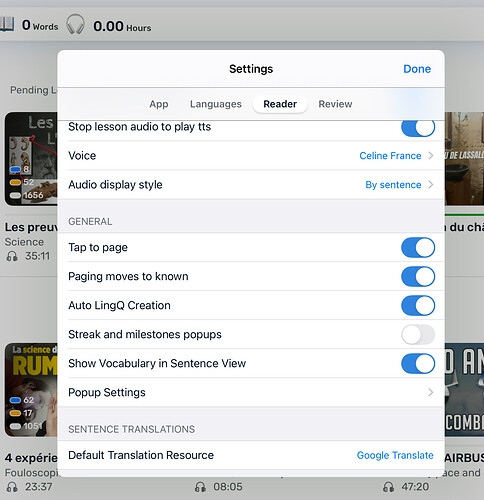
Task: Click the book icon beside 0 Words
Action: (x=7, y=24)
